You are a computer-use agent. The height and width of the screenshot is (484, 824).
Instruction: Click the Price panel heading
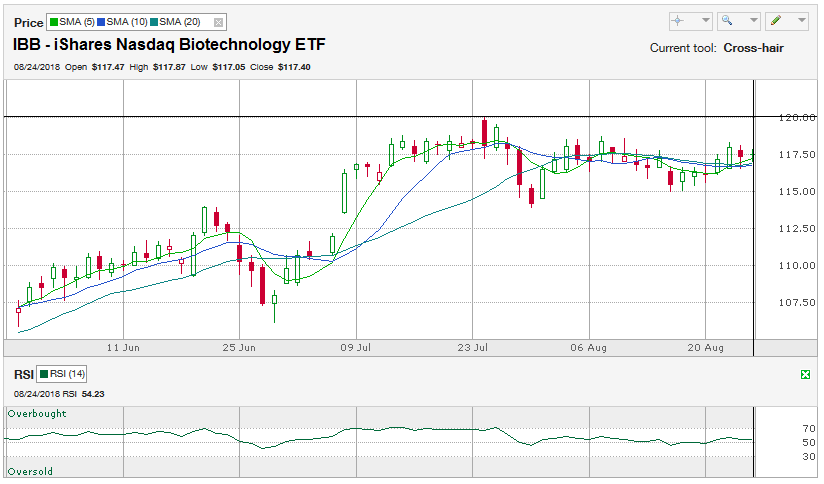(x=28, y=23)
